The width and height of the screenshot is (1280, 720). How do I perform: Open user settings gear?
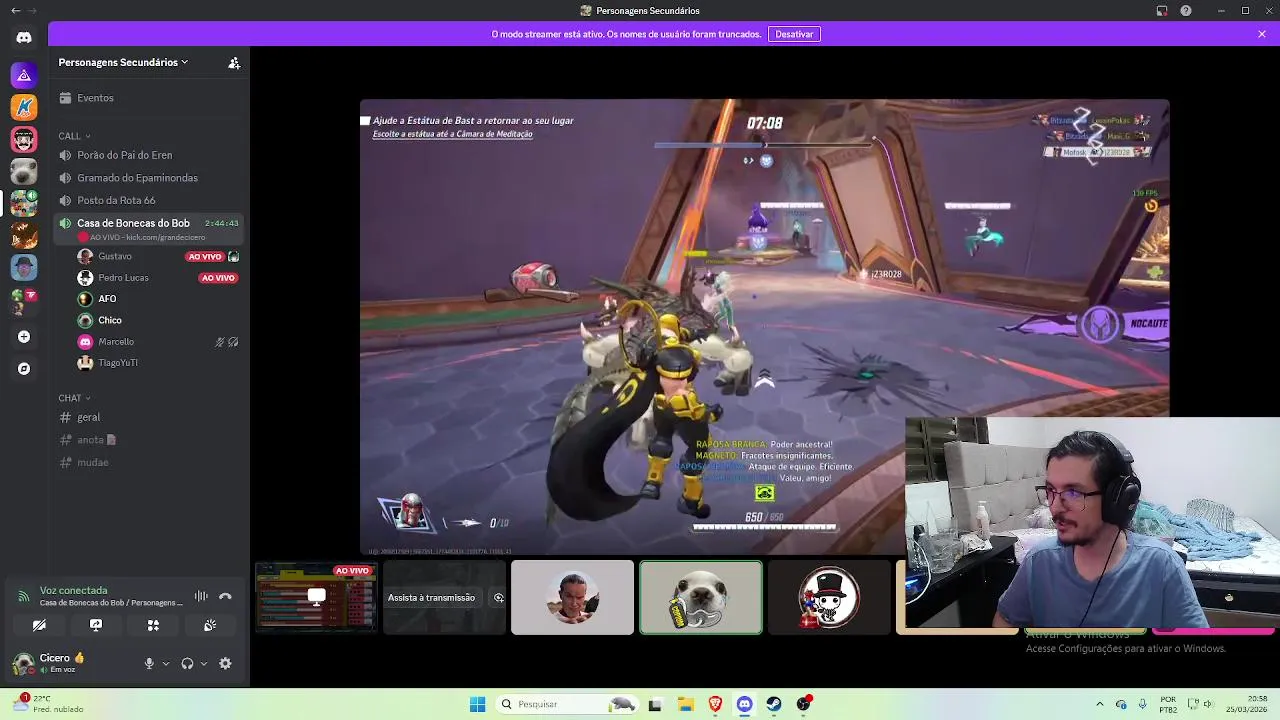pyautogui.click(x=225, y=663)
